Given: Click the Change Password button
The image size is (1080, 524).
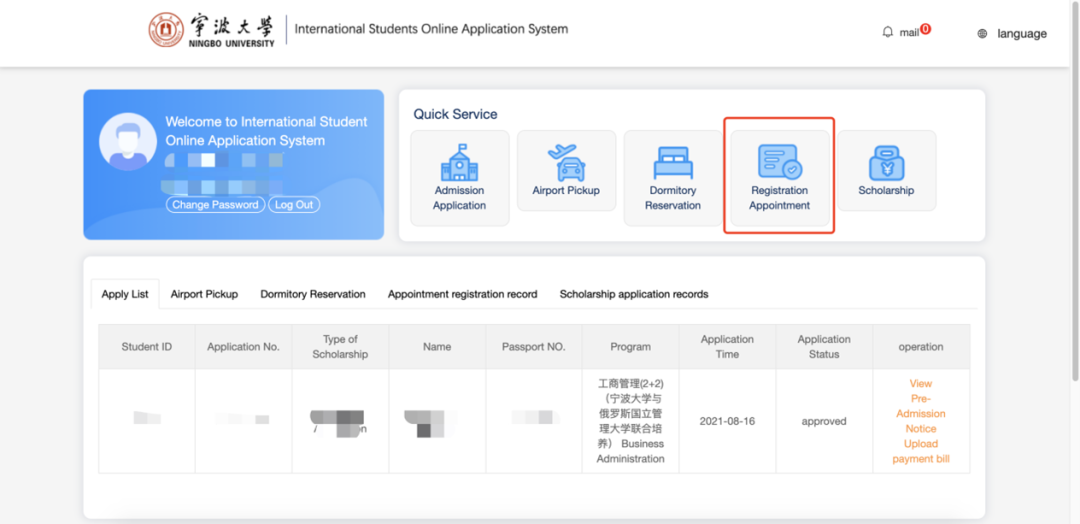Looking at the screenshot, I should tap(214, 205).
